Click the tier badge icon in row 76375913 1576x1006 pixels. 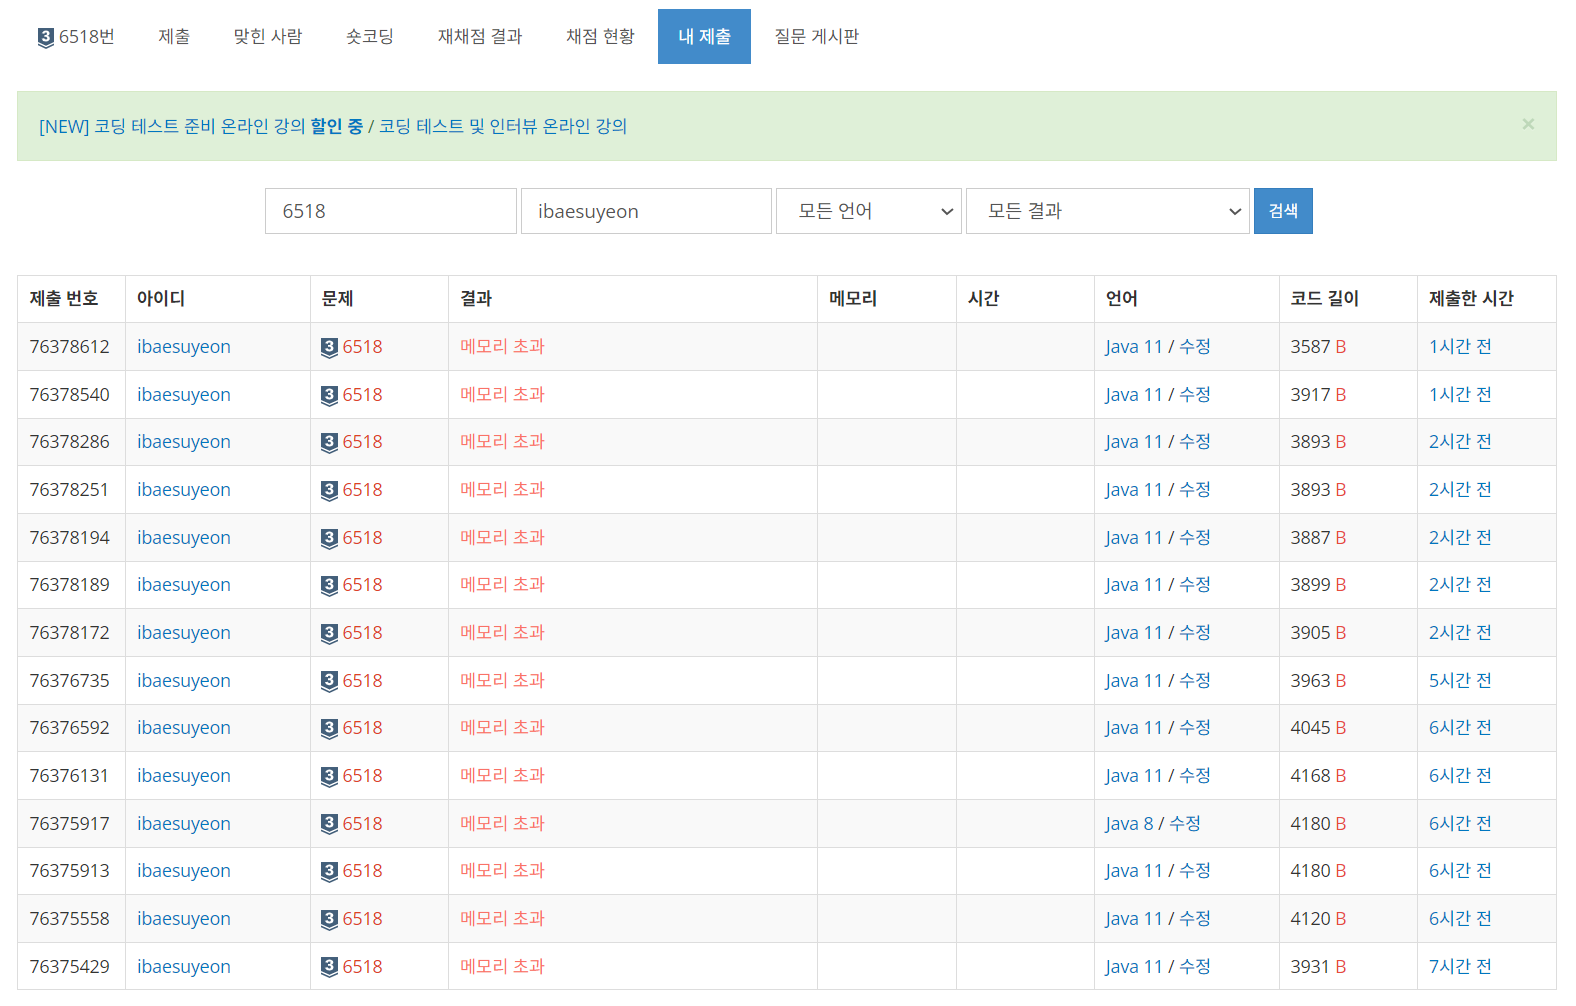(329, 871)
